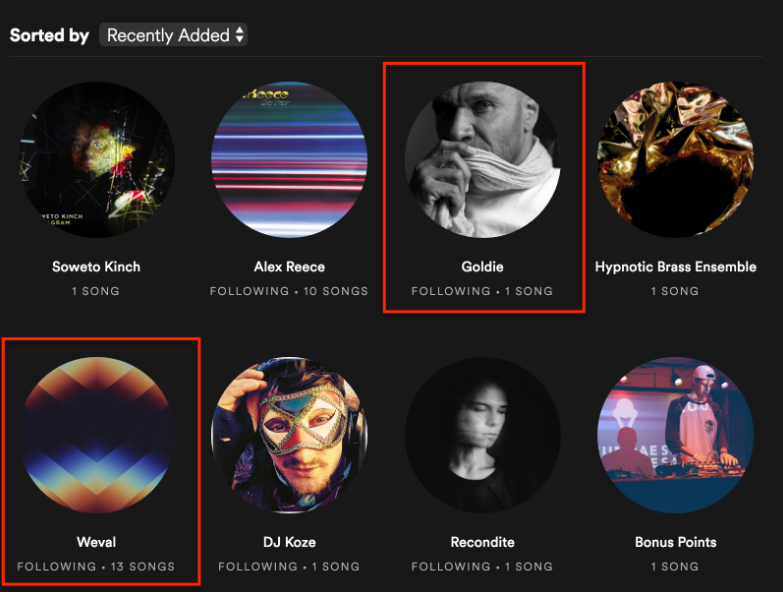Open Hypnotic Brass Ensemble name link
The image size is (783, 592).
tap(675, 267)
